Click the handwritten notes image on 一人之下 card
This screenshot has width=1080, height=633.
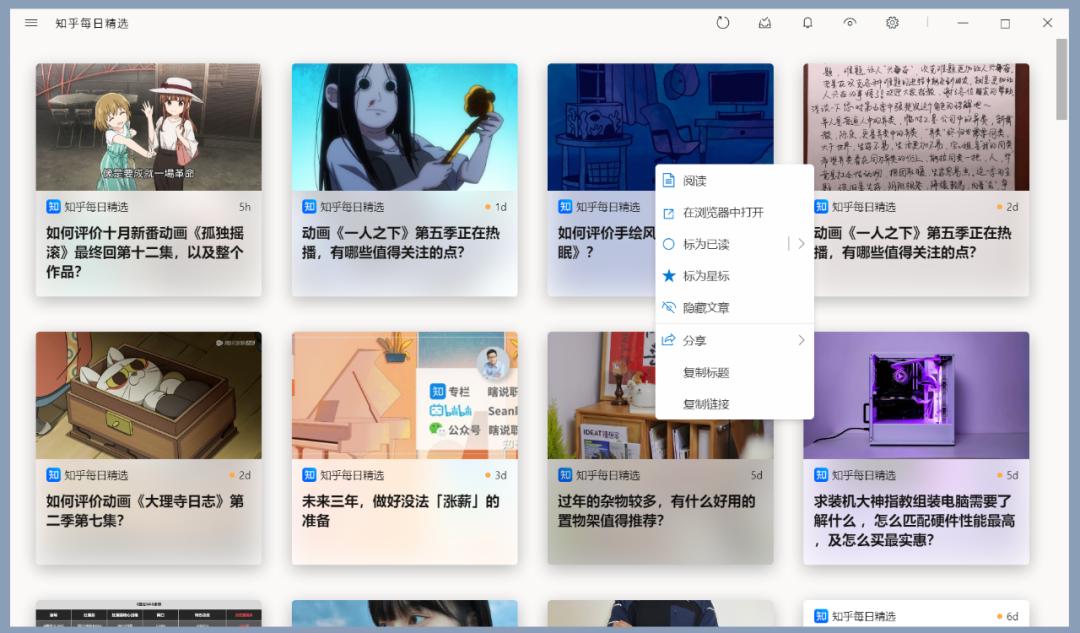[915, 125]
